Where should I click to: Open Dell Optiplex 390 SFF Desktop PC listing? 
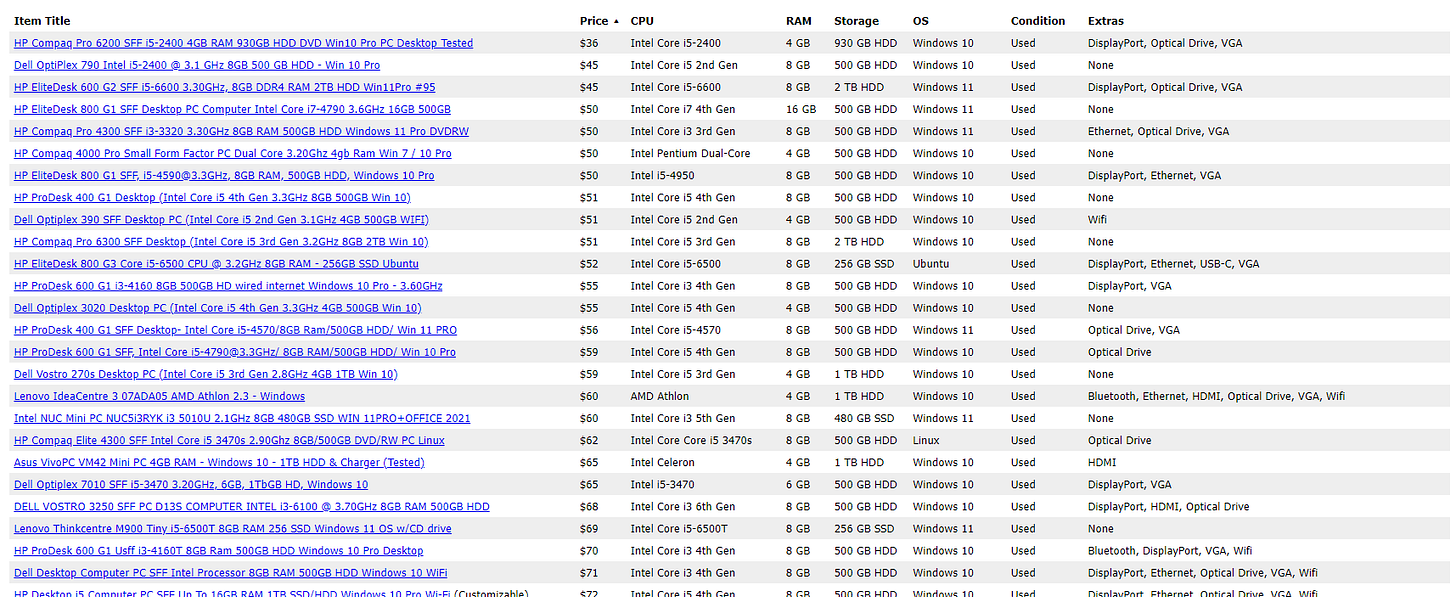221,219
